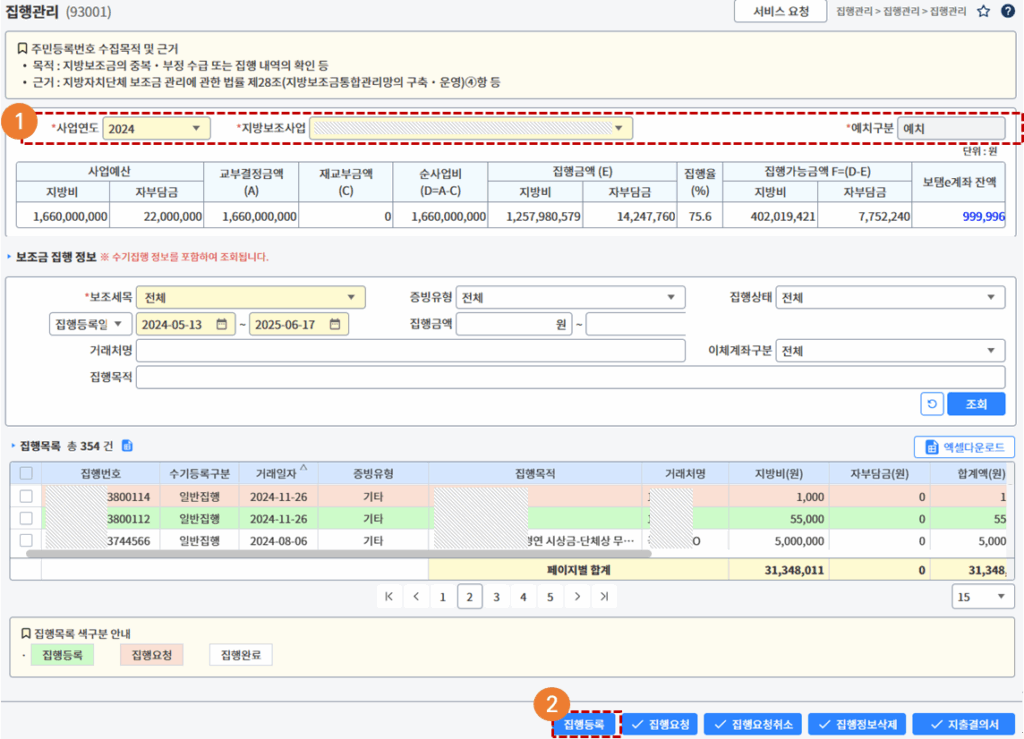
Task: Click the reset filters refresh icon
Action: coord(932,404)
